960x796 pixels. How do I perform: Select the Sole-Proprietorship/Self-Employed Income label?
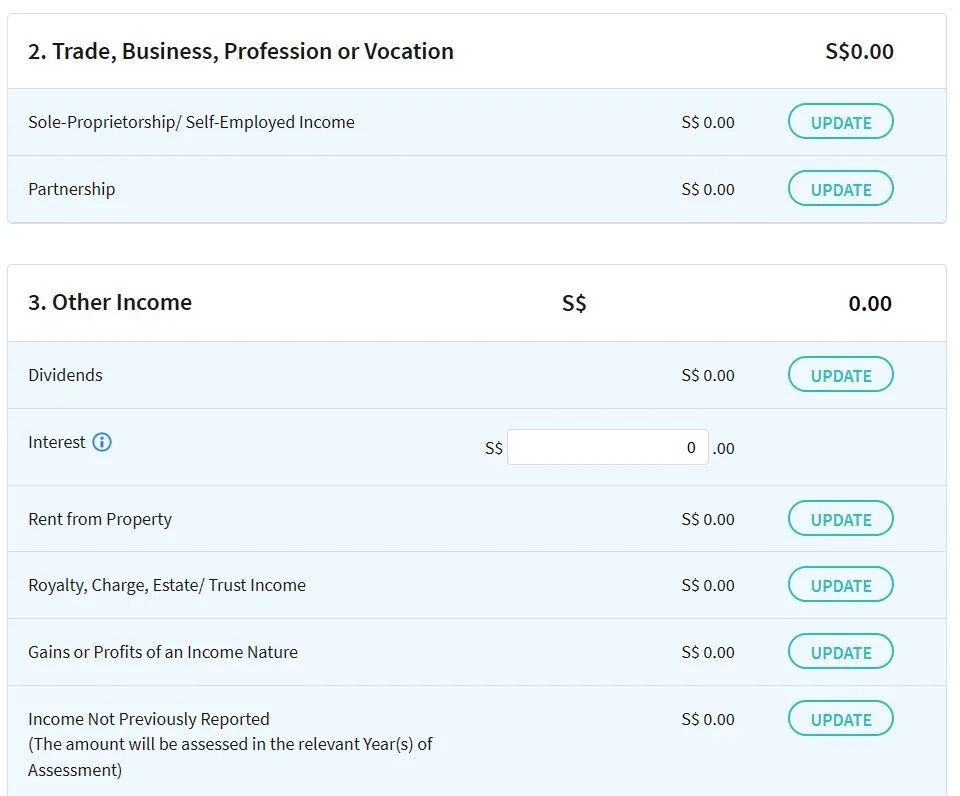(191, 122)
